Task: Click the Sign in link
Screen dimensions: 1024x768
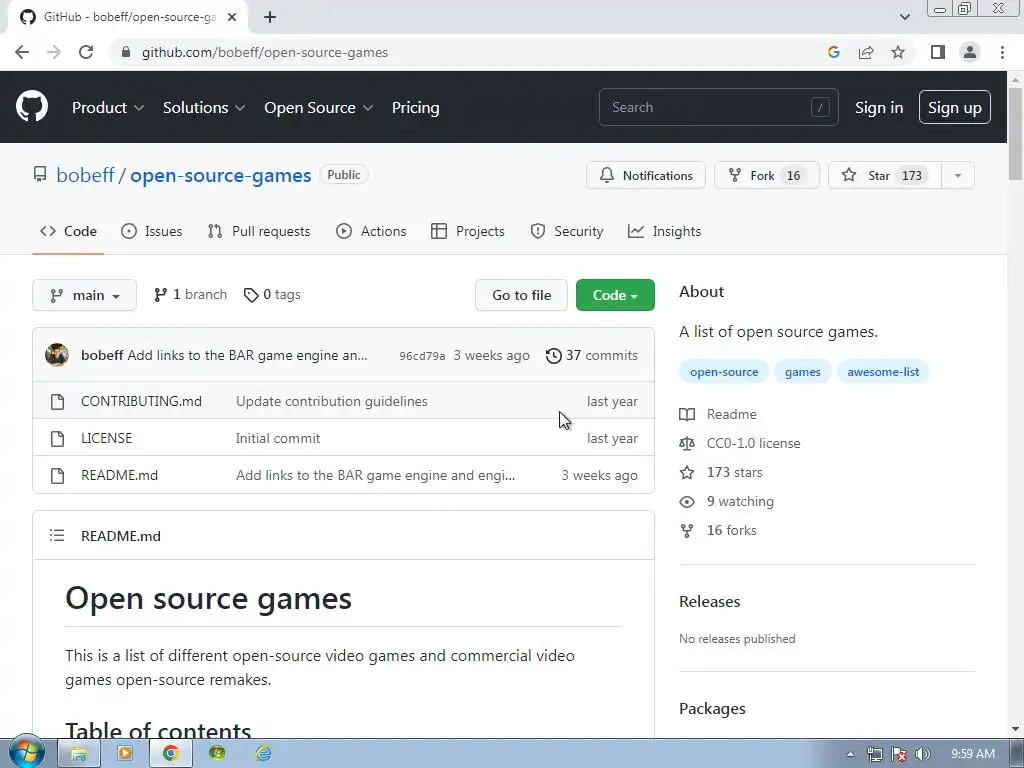Action: tap(879, 107)
